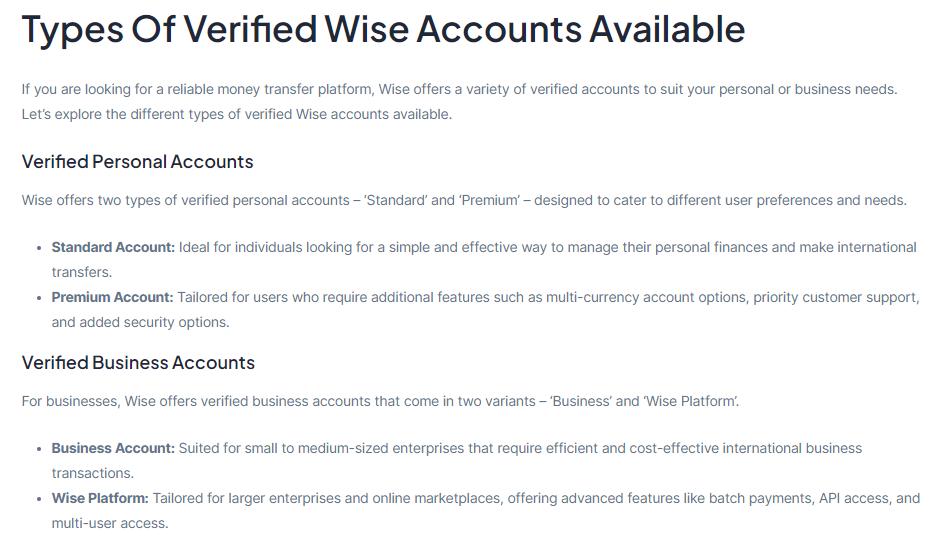Click the 'Verified Personal Accounts' subheading
The height and width of the screenshot is (550, 944).
click(x=137, y=162)
